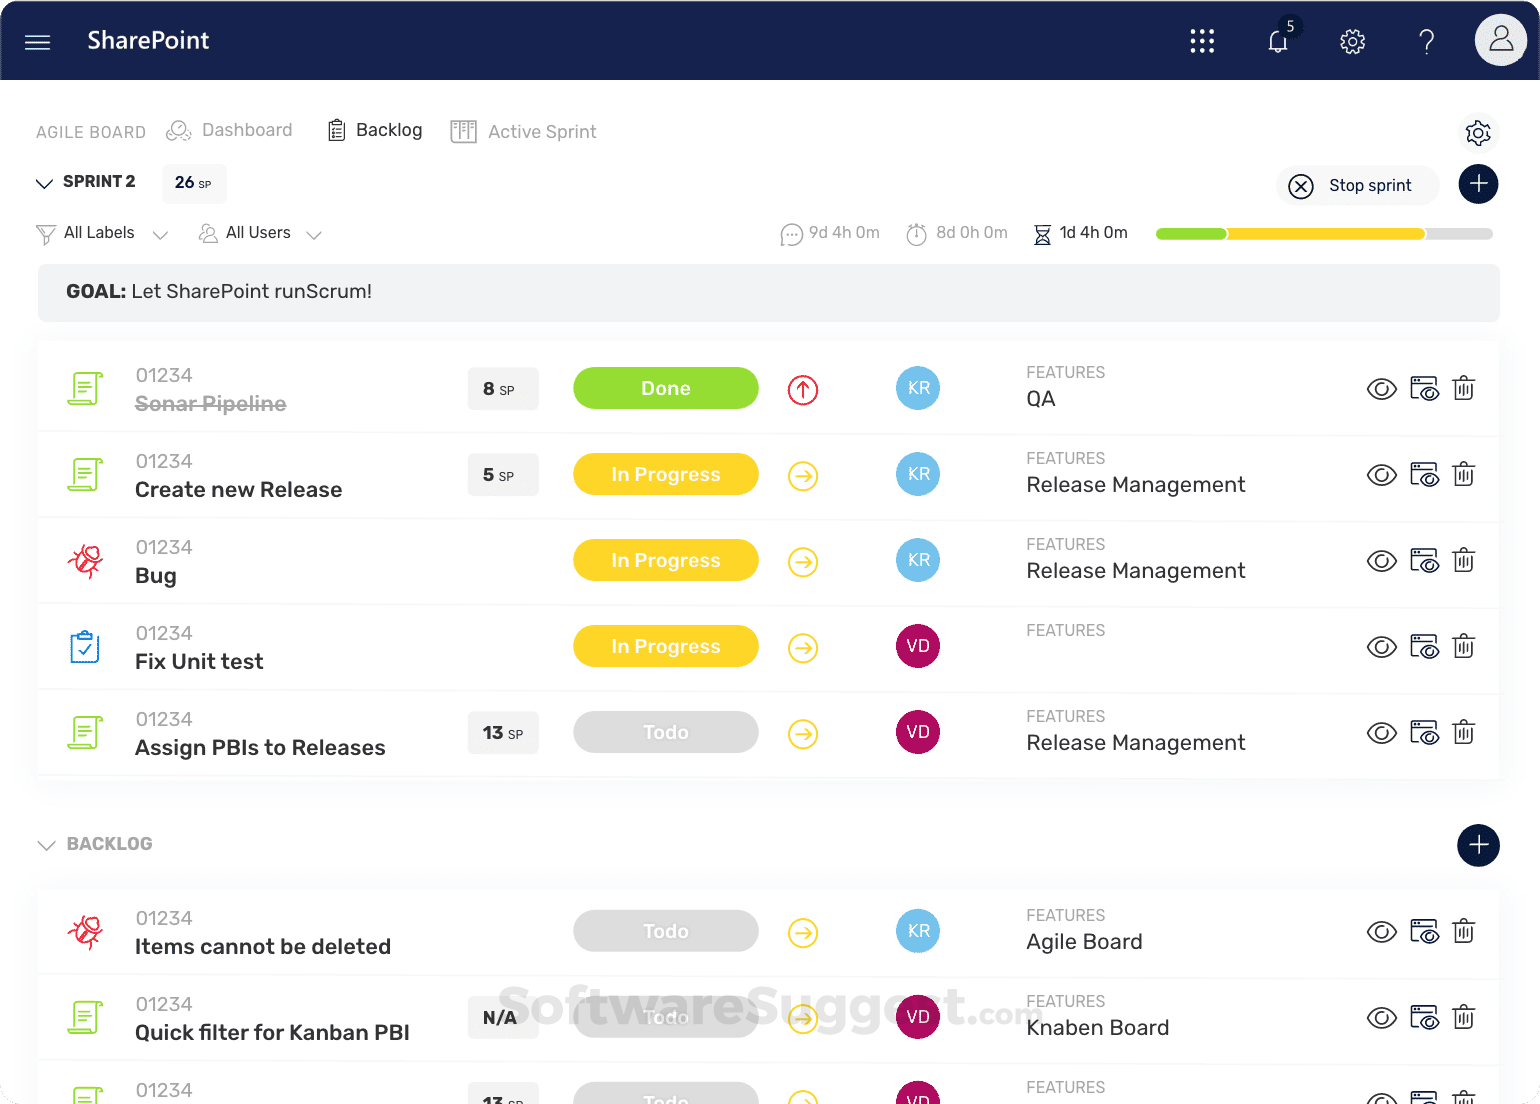1540x1104 pixels.
Task: Switch to the Dashboard tab
Action: [230, 130]
